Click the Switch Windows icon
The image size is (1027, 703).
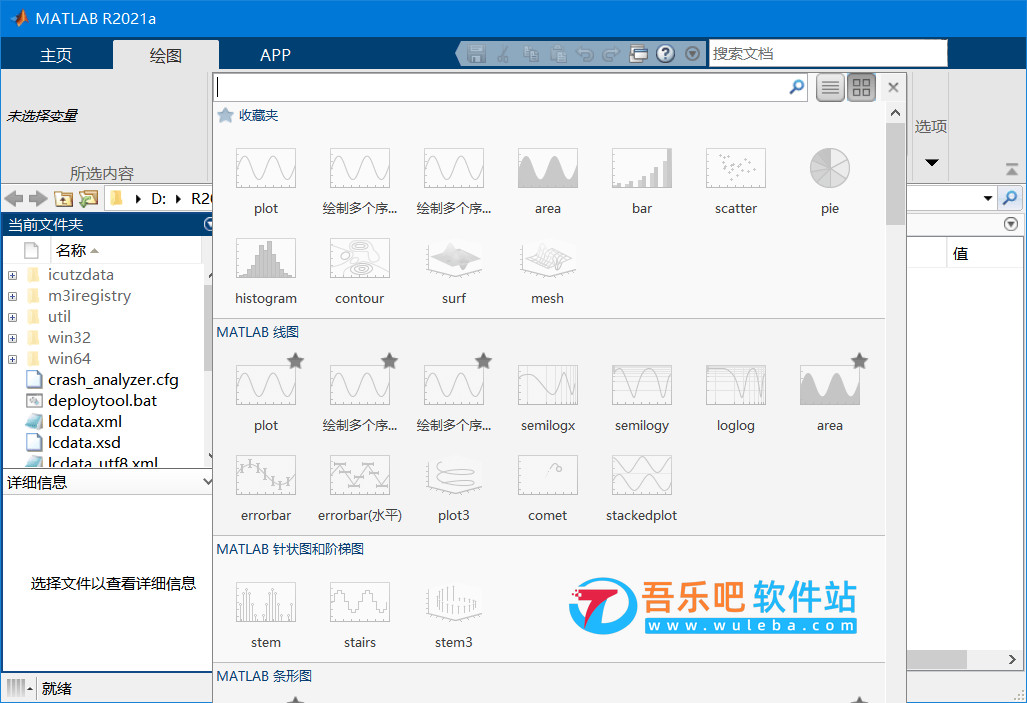tap(638, 54)
